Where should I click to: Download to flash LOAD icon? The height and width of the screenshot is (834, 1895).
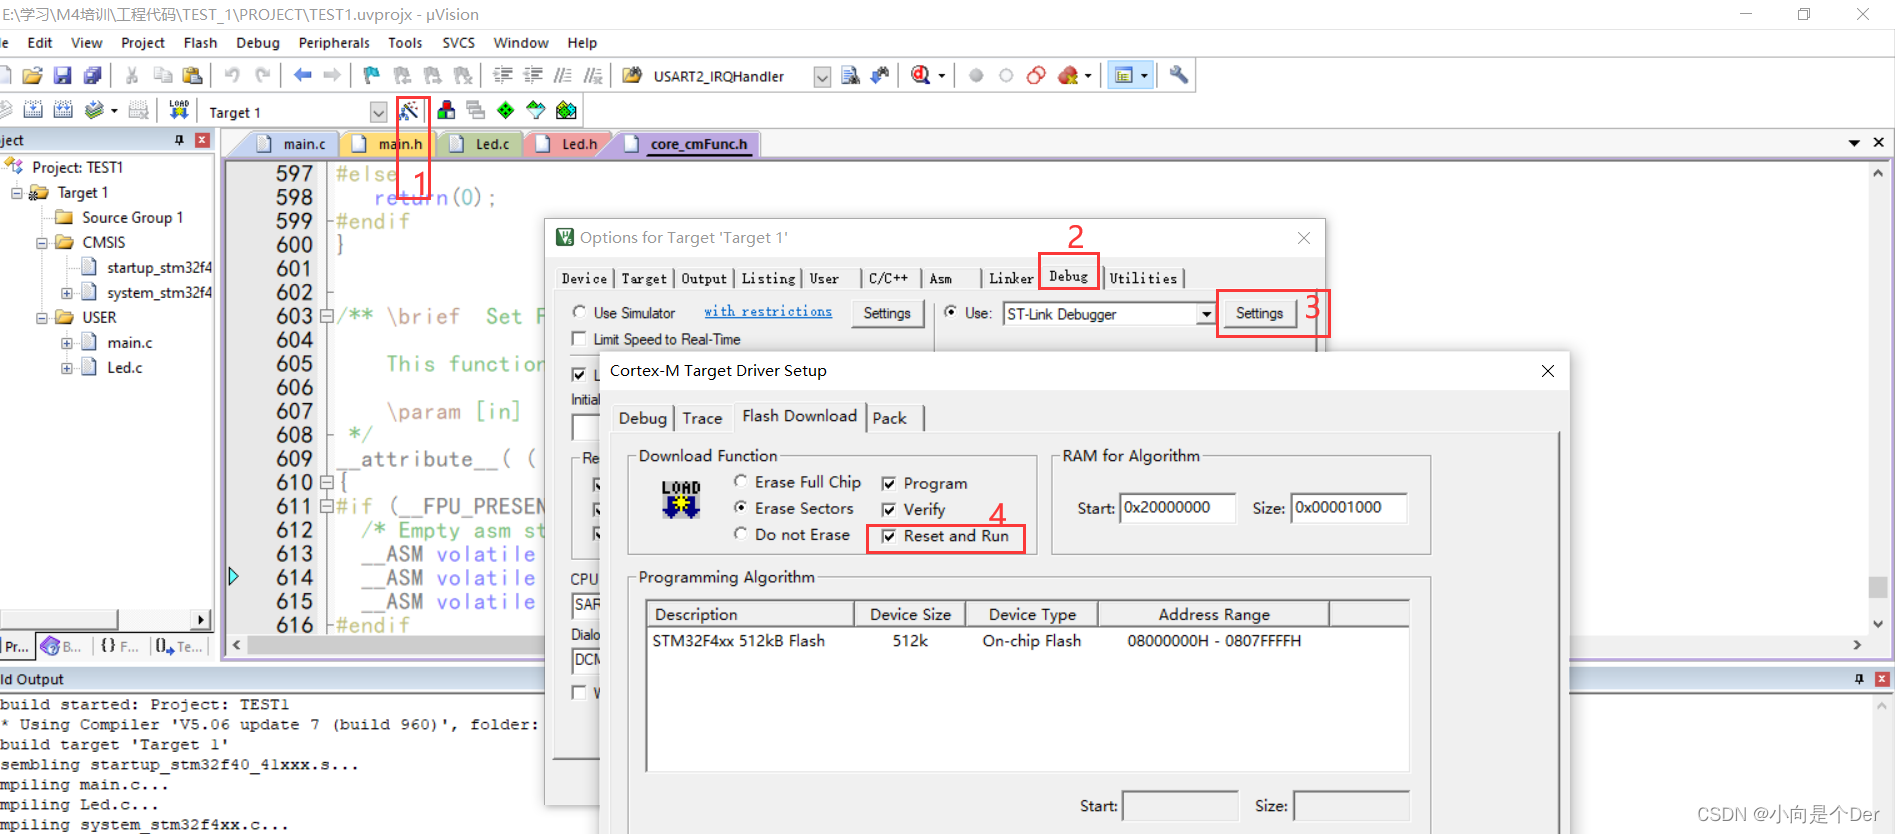coord(179,111)
